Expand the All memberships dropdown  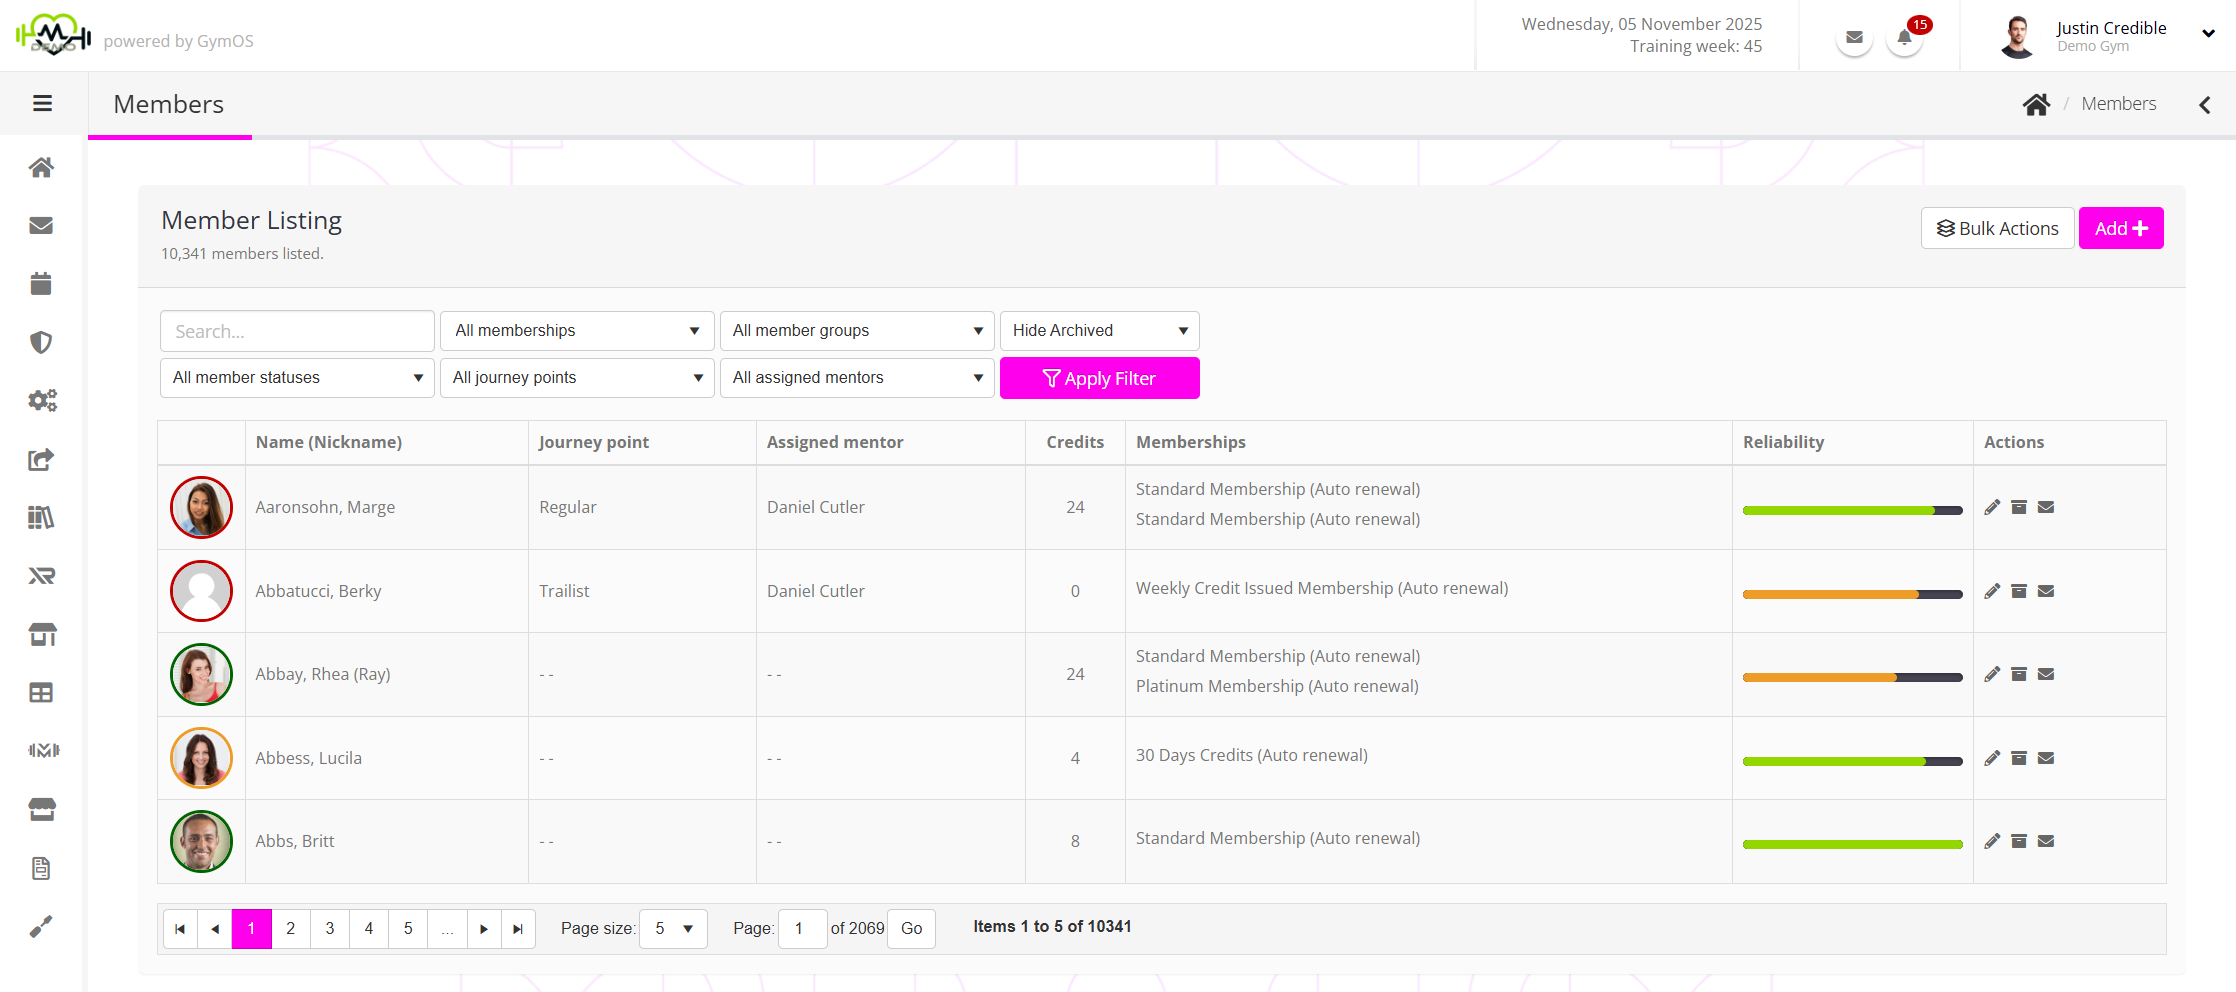coord(577,331)
